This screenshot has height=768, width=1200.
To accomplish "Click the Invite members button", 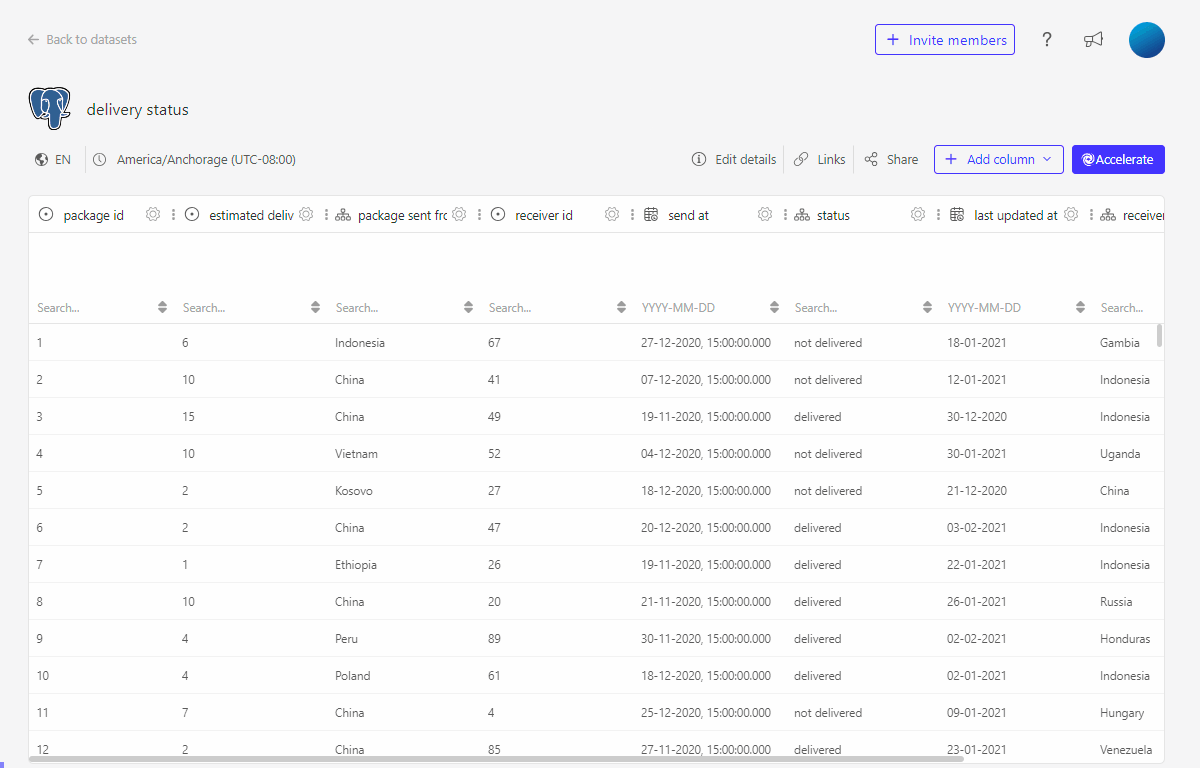I will click(x=944, y=39).
